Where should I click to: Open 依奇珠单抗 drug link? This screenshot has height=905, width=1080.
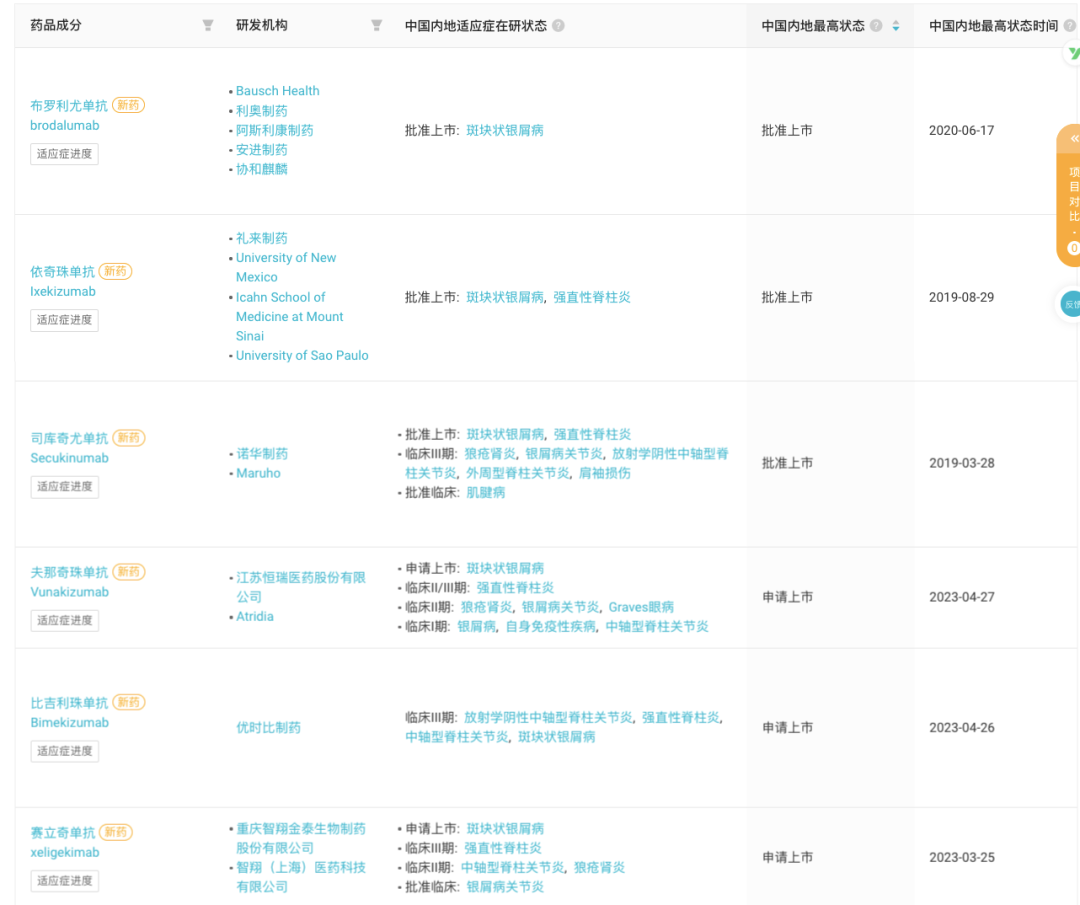tap(63, 271)
